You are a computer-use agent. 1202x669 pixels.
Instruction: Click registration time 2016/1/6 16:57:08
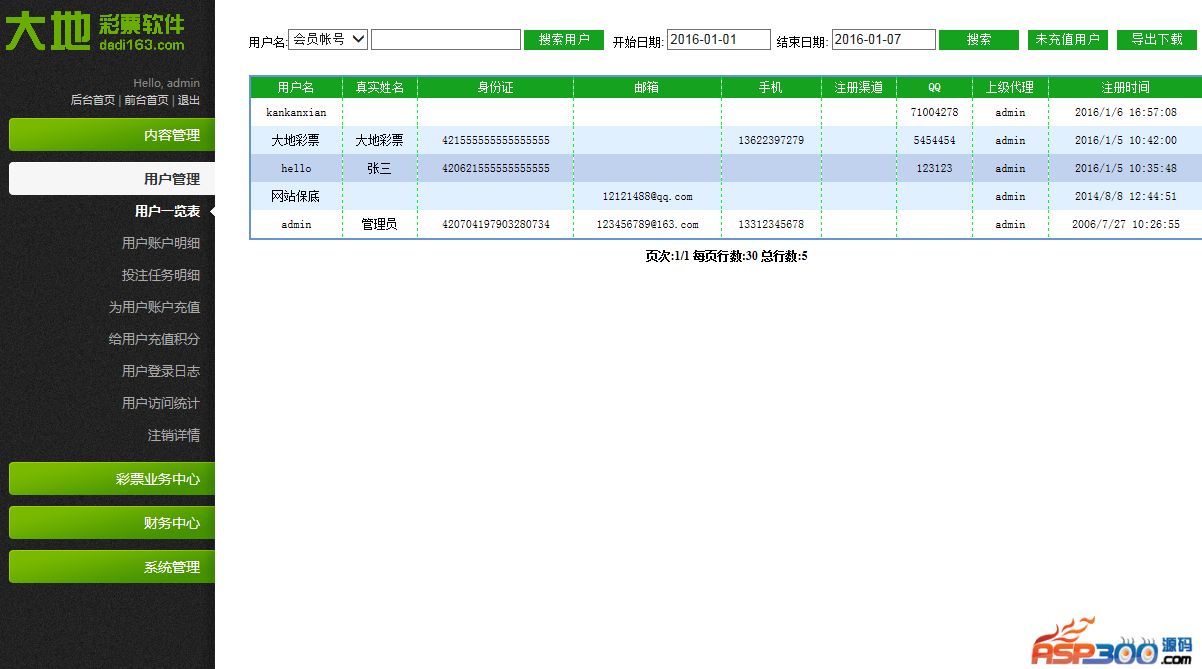point(1126,113)
